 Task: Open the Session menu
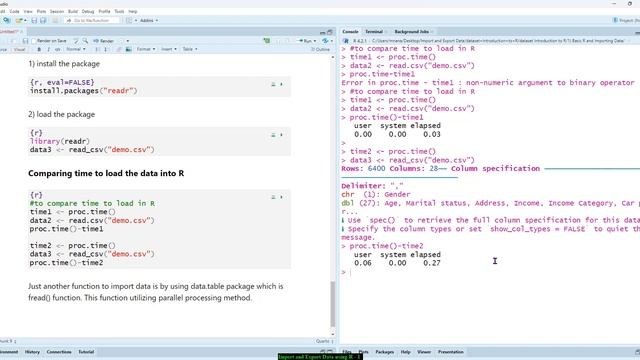(57, 11)
